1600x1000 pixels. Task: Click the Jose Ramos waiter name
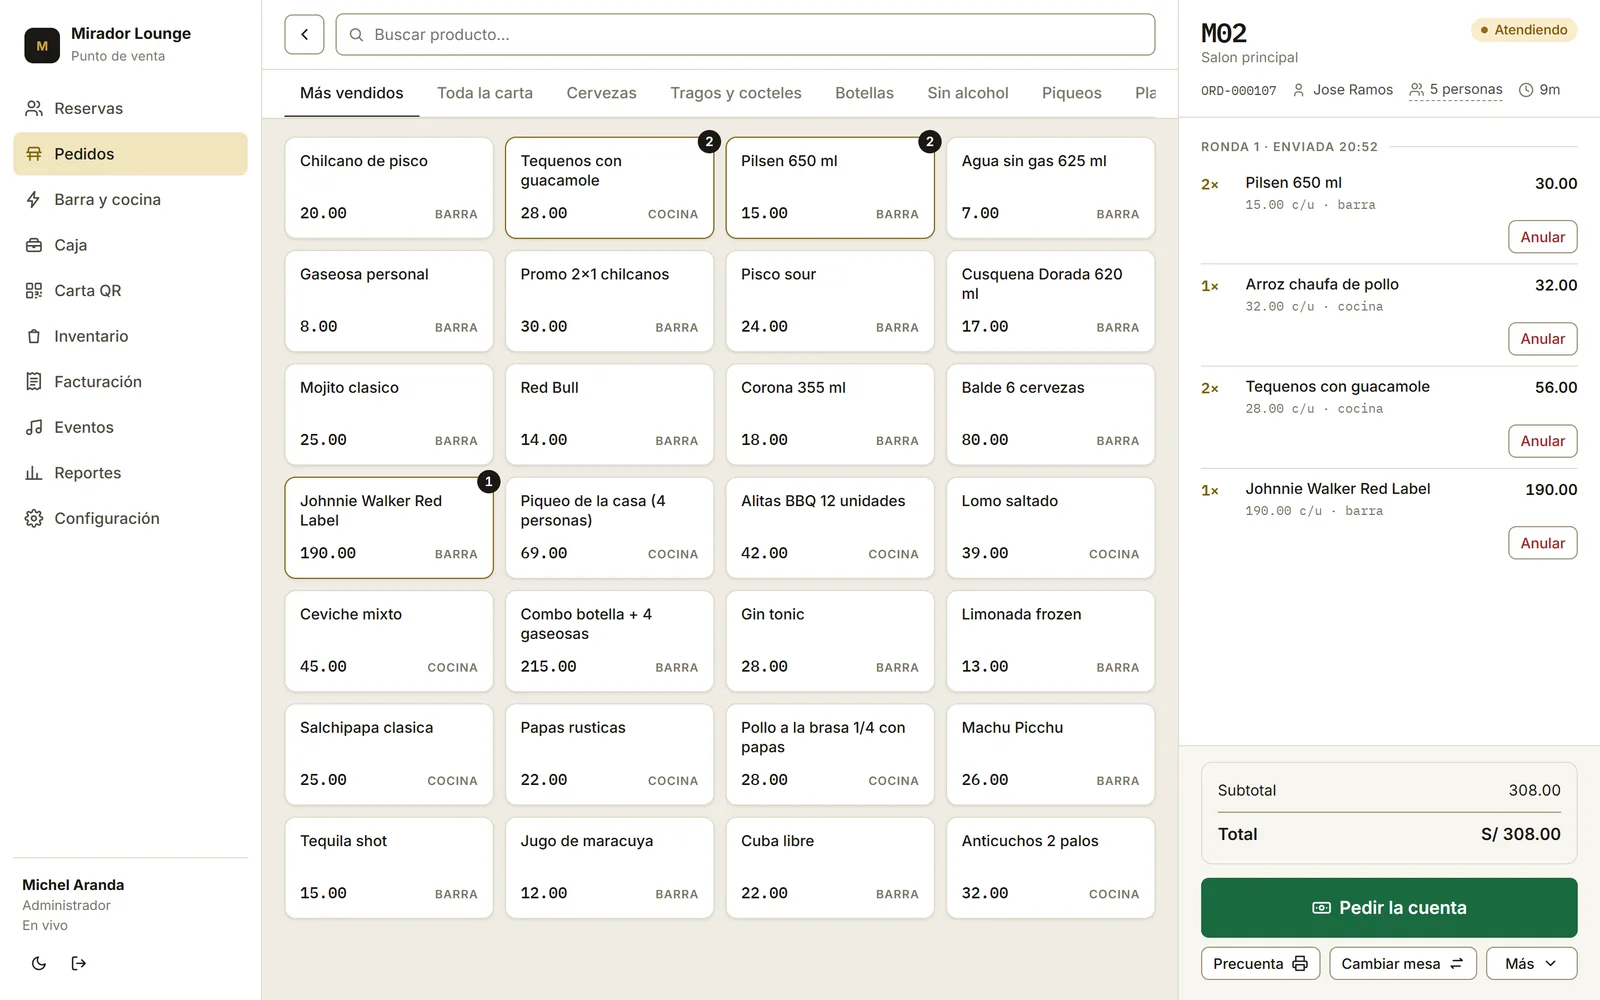(x=1343, y=90)
